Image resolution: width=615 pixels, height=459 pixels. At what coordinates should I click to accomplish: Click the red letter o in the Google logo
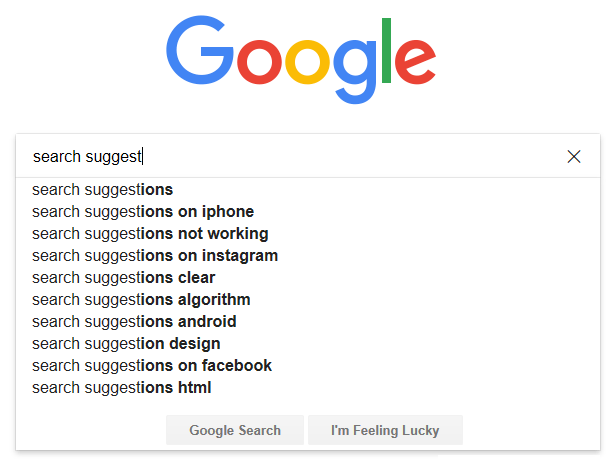[x=259, y=62]
